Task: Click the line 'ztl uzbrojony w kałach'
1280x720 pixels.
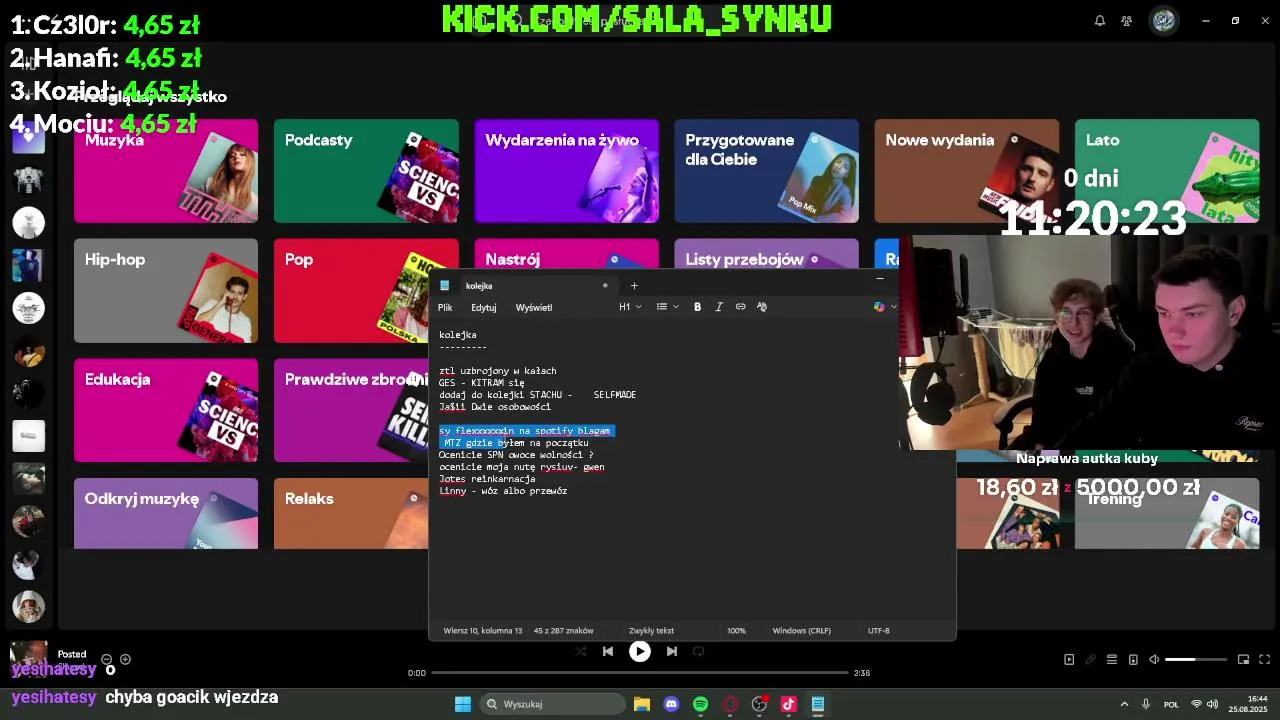Action: [497, 371]
